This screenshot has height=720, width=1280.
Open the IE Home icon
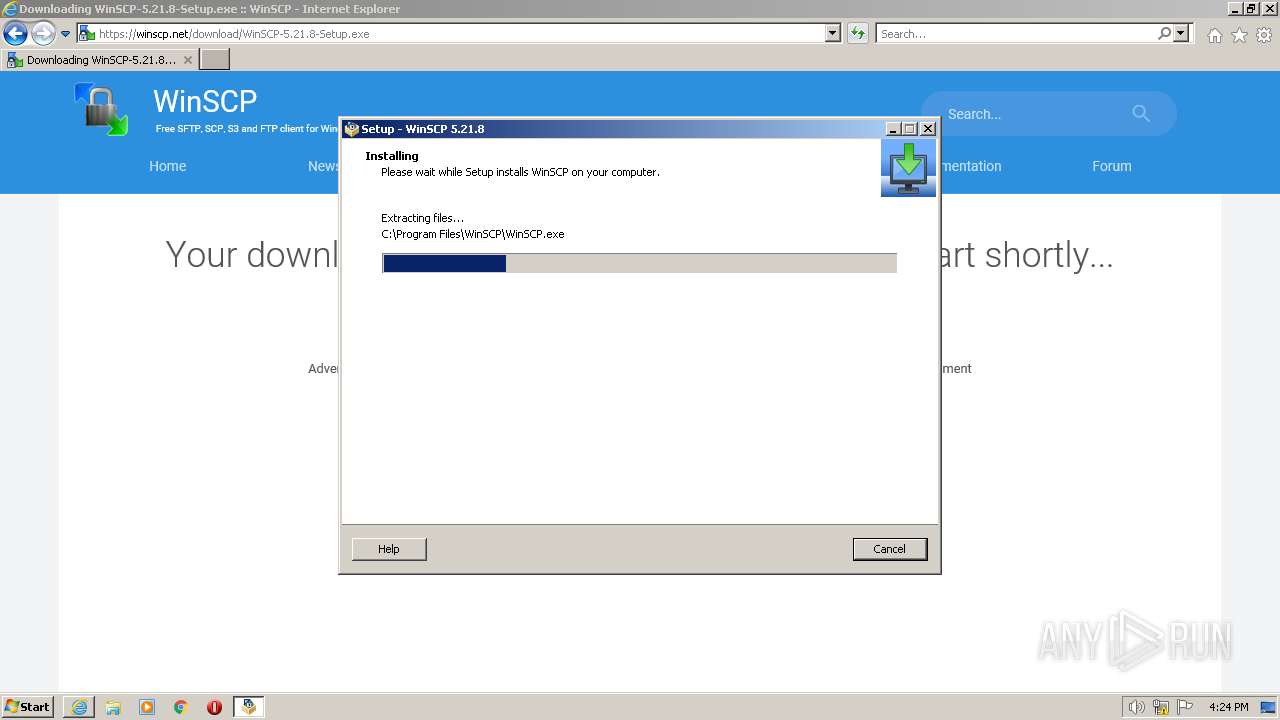coord(1214,35)
